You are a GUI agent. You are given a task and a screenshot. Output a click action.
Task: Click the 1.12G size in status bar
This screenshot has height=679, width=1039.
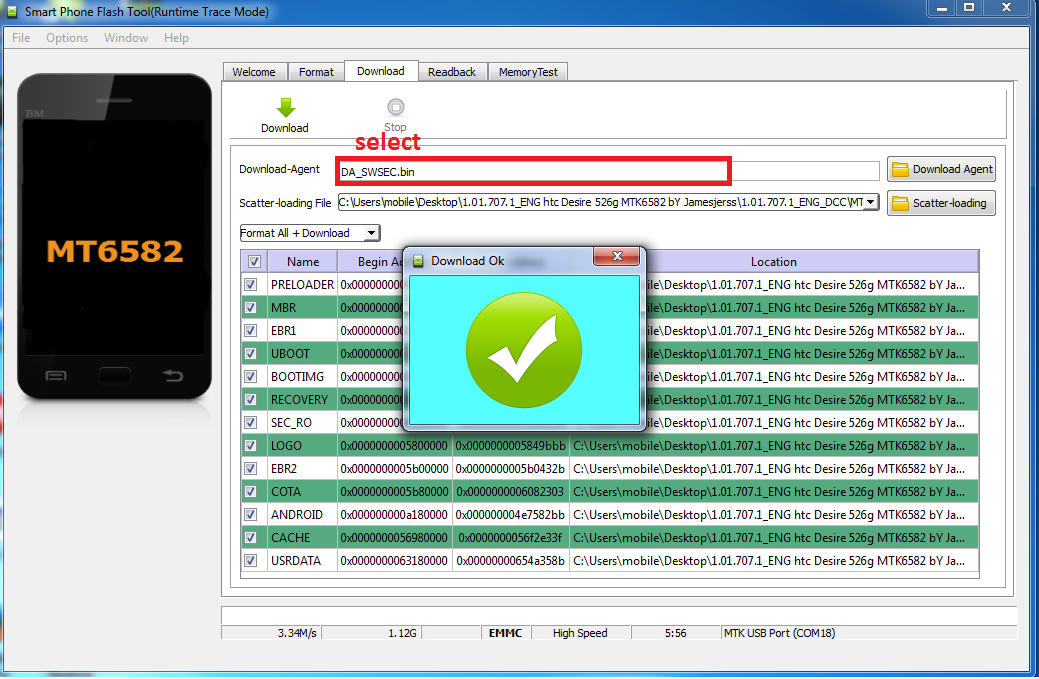coord(402,633)
